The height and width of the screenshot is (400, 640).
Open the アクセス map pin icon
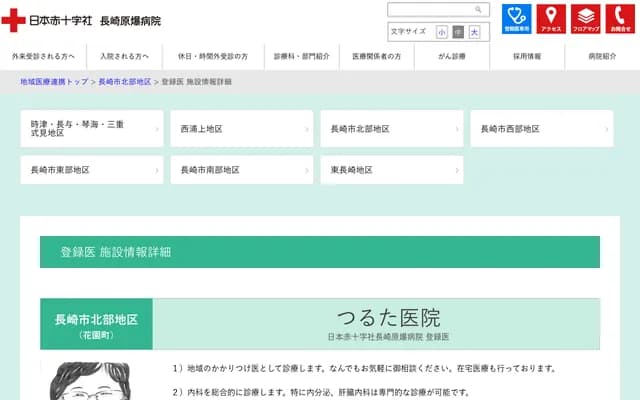tap(551, 19)
